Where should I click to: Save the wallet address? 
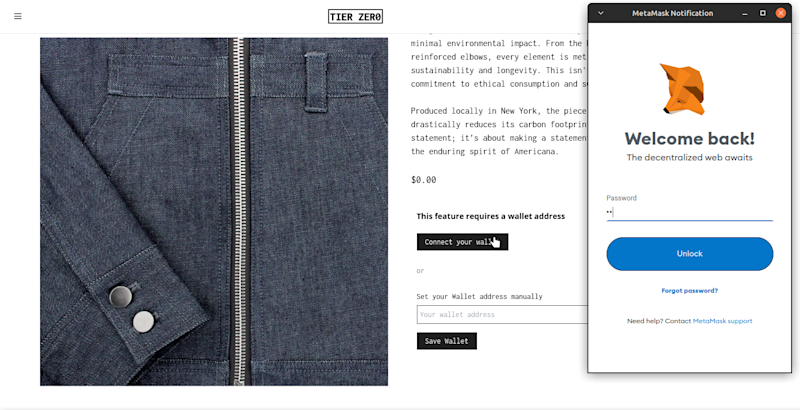pyautogui.click(x=446, y=341)
